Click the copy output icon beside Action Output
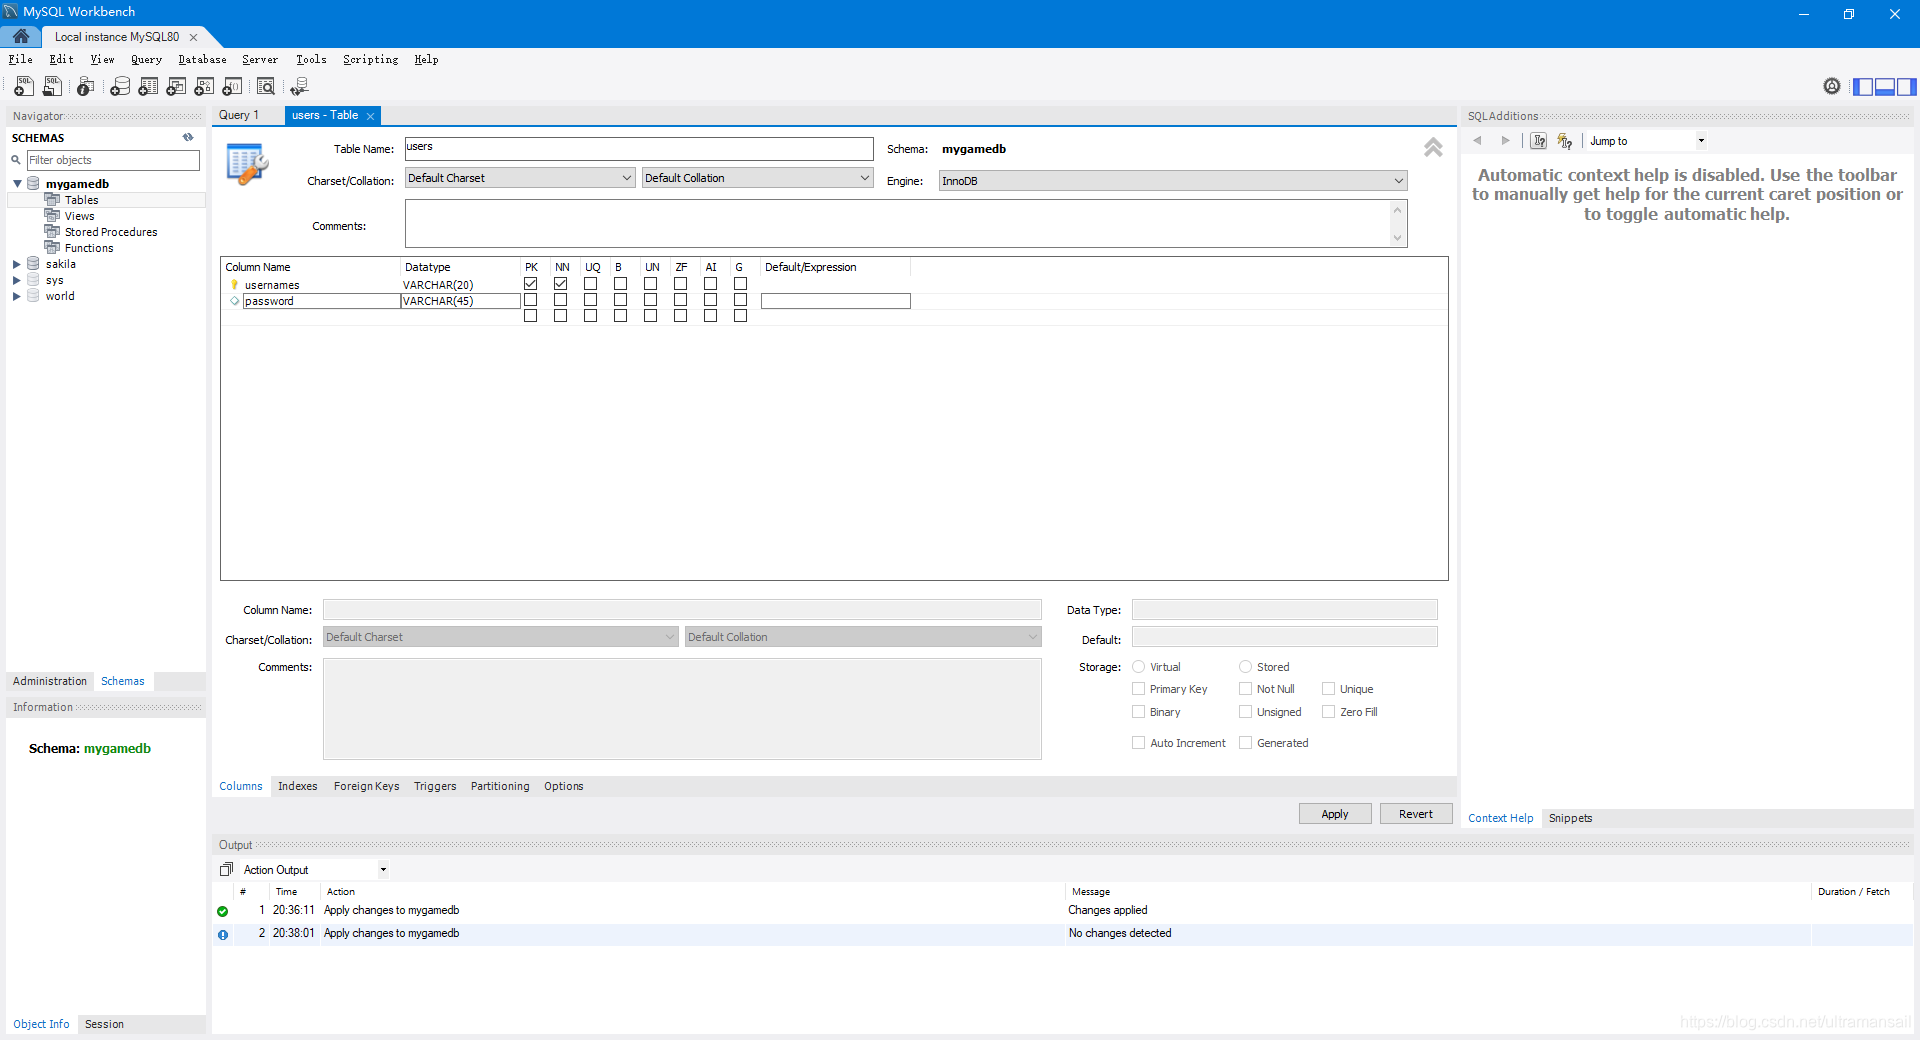 click(227, 869)
